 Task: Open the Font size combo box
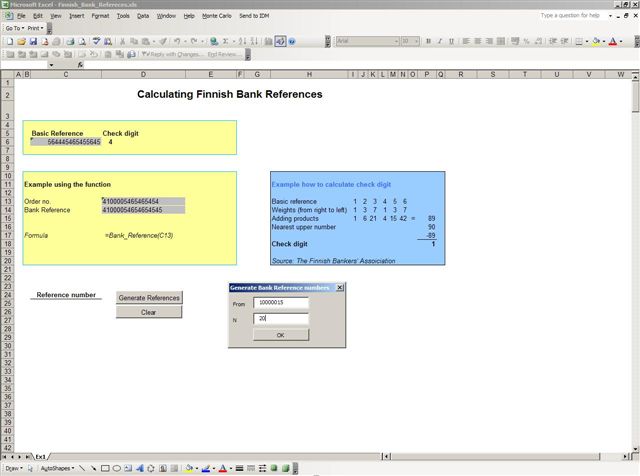(410, 41)
